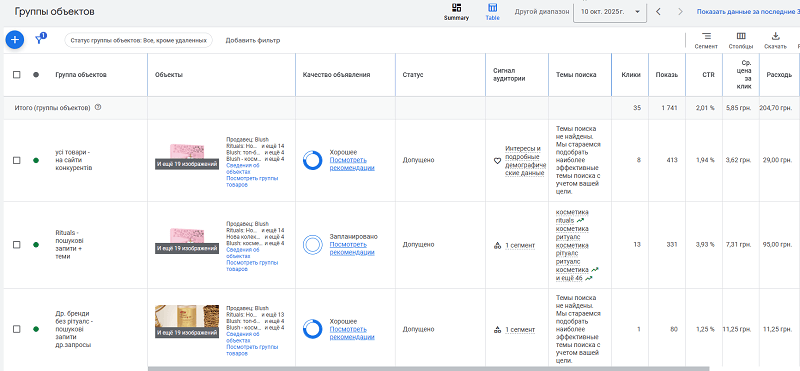
Task: Open status dot dropdown for Др. бренди row
Action: coord(36,329)
